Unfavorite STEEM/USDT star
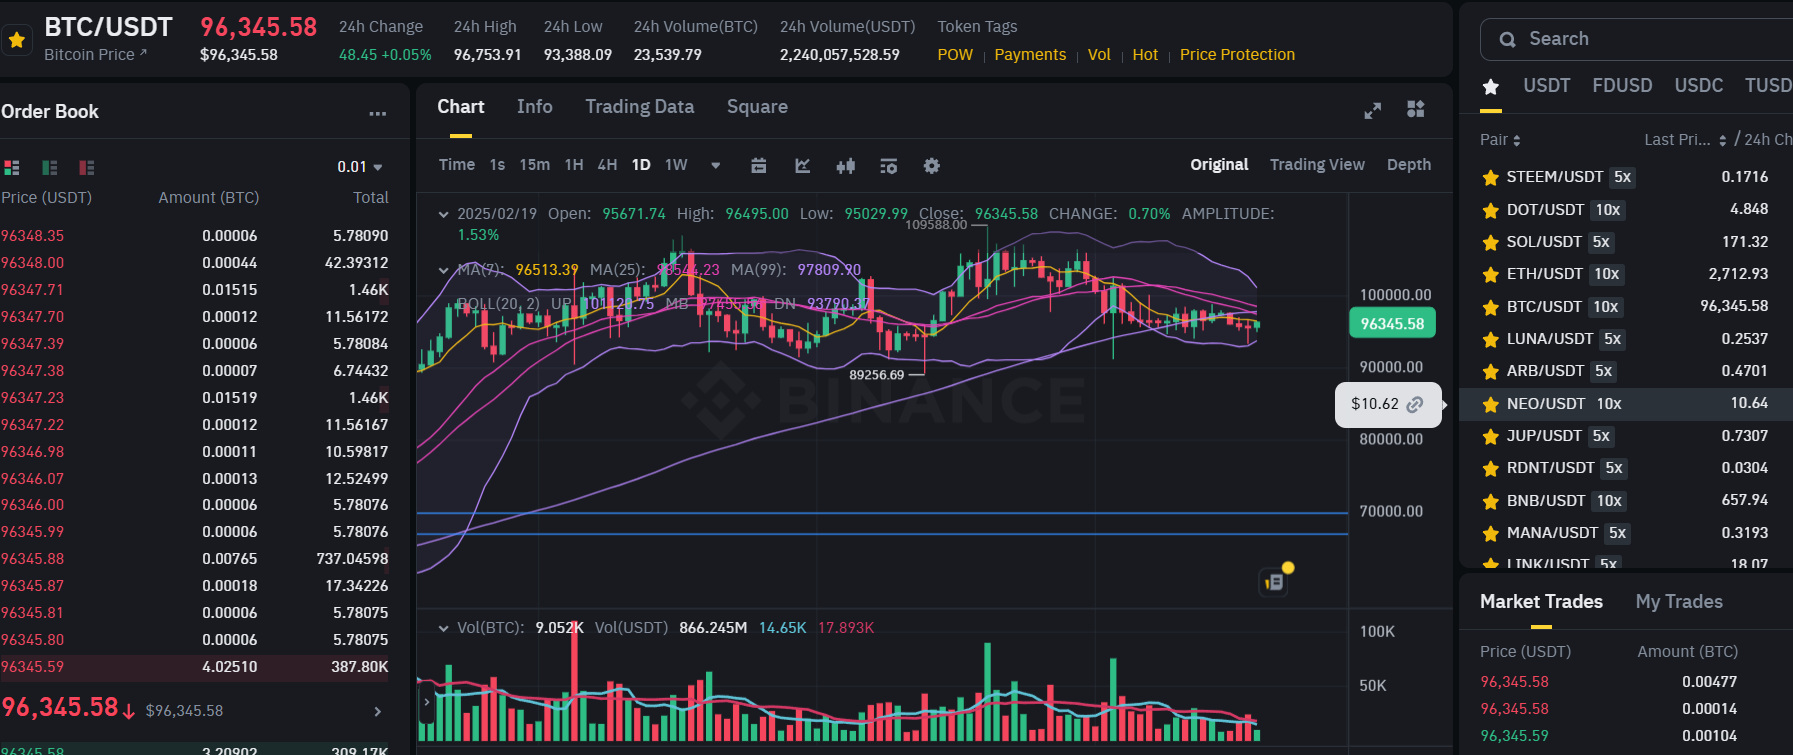Image resolution: width=1793 pixels, height=755 pixels. (1490, 178)
